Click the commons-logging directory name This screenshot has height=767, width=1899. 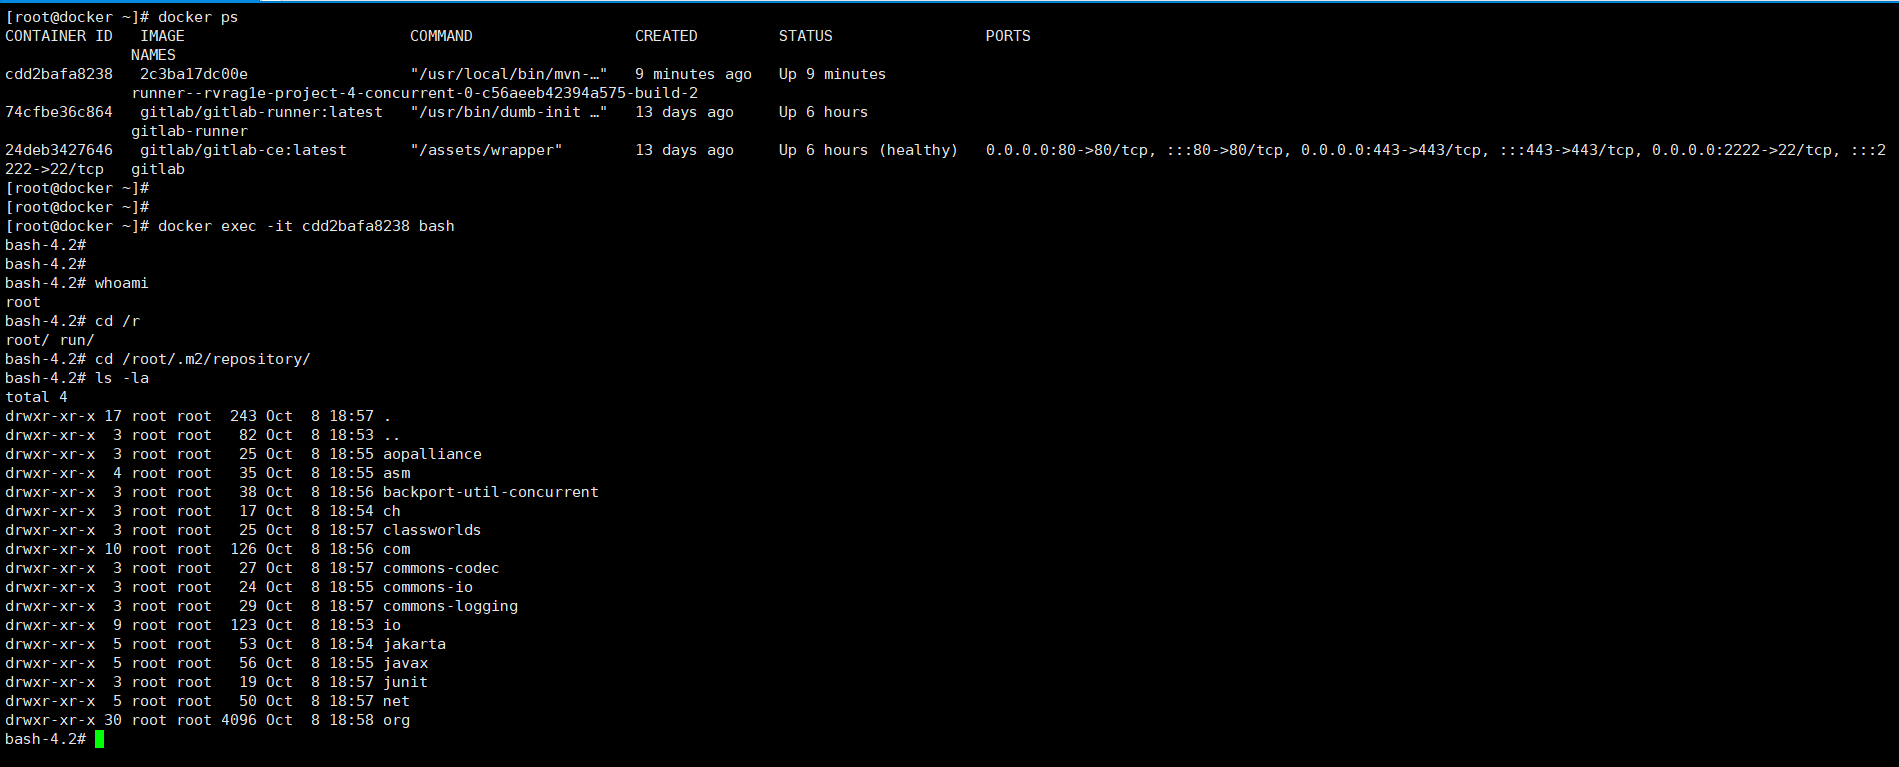coord(450,606)
